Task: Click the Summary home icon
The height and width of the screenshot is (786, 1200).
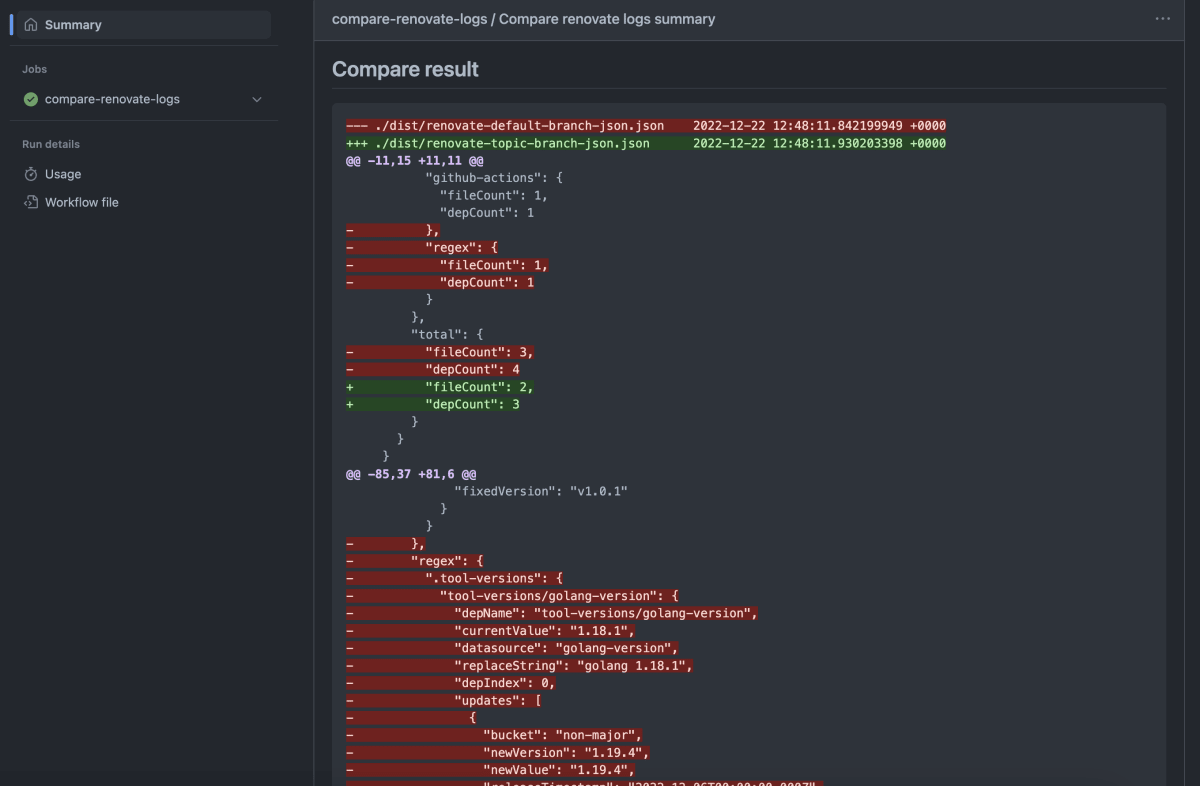Action: coord(31,25)
